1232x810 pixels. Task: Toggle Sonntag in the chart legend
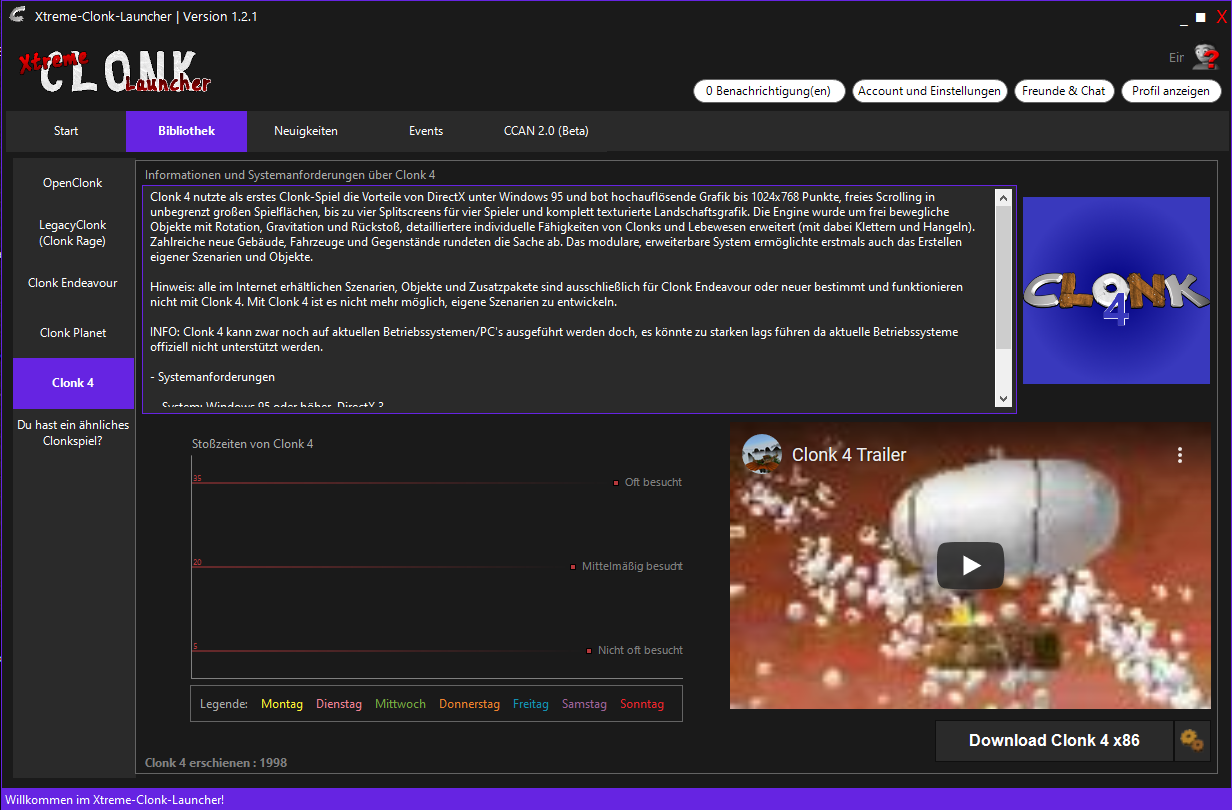pyautogui.click(x=642, y=704)
